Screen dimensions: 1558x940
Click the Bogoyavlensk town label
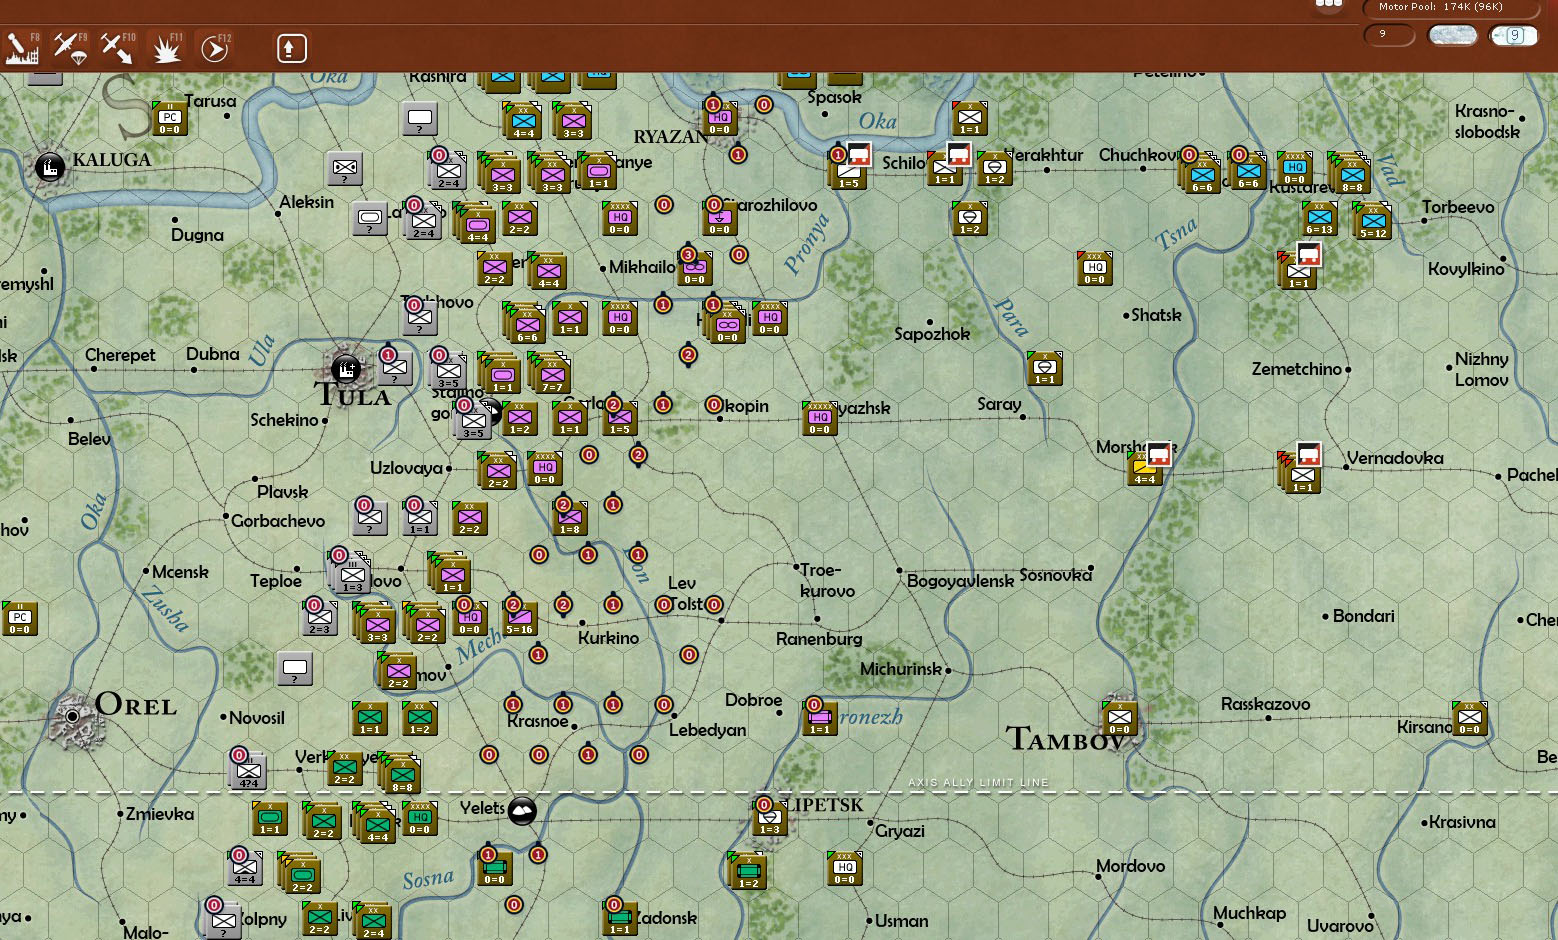point(960,581)
